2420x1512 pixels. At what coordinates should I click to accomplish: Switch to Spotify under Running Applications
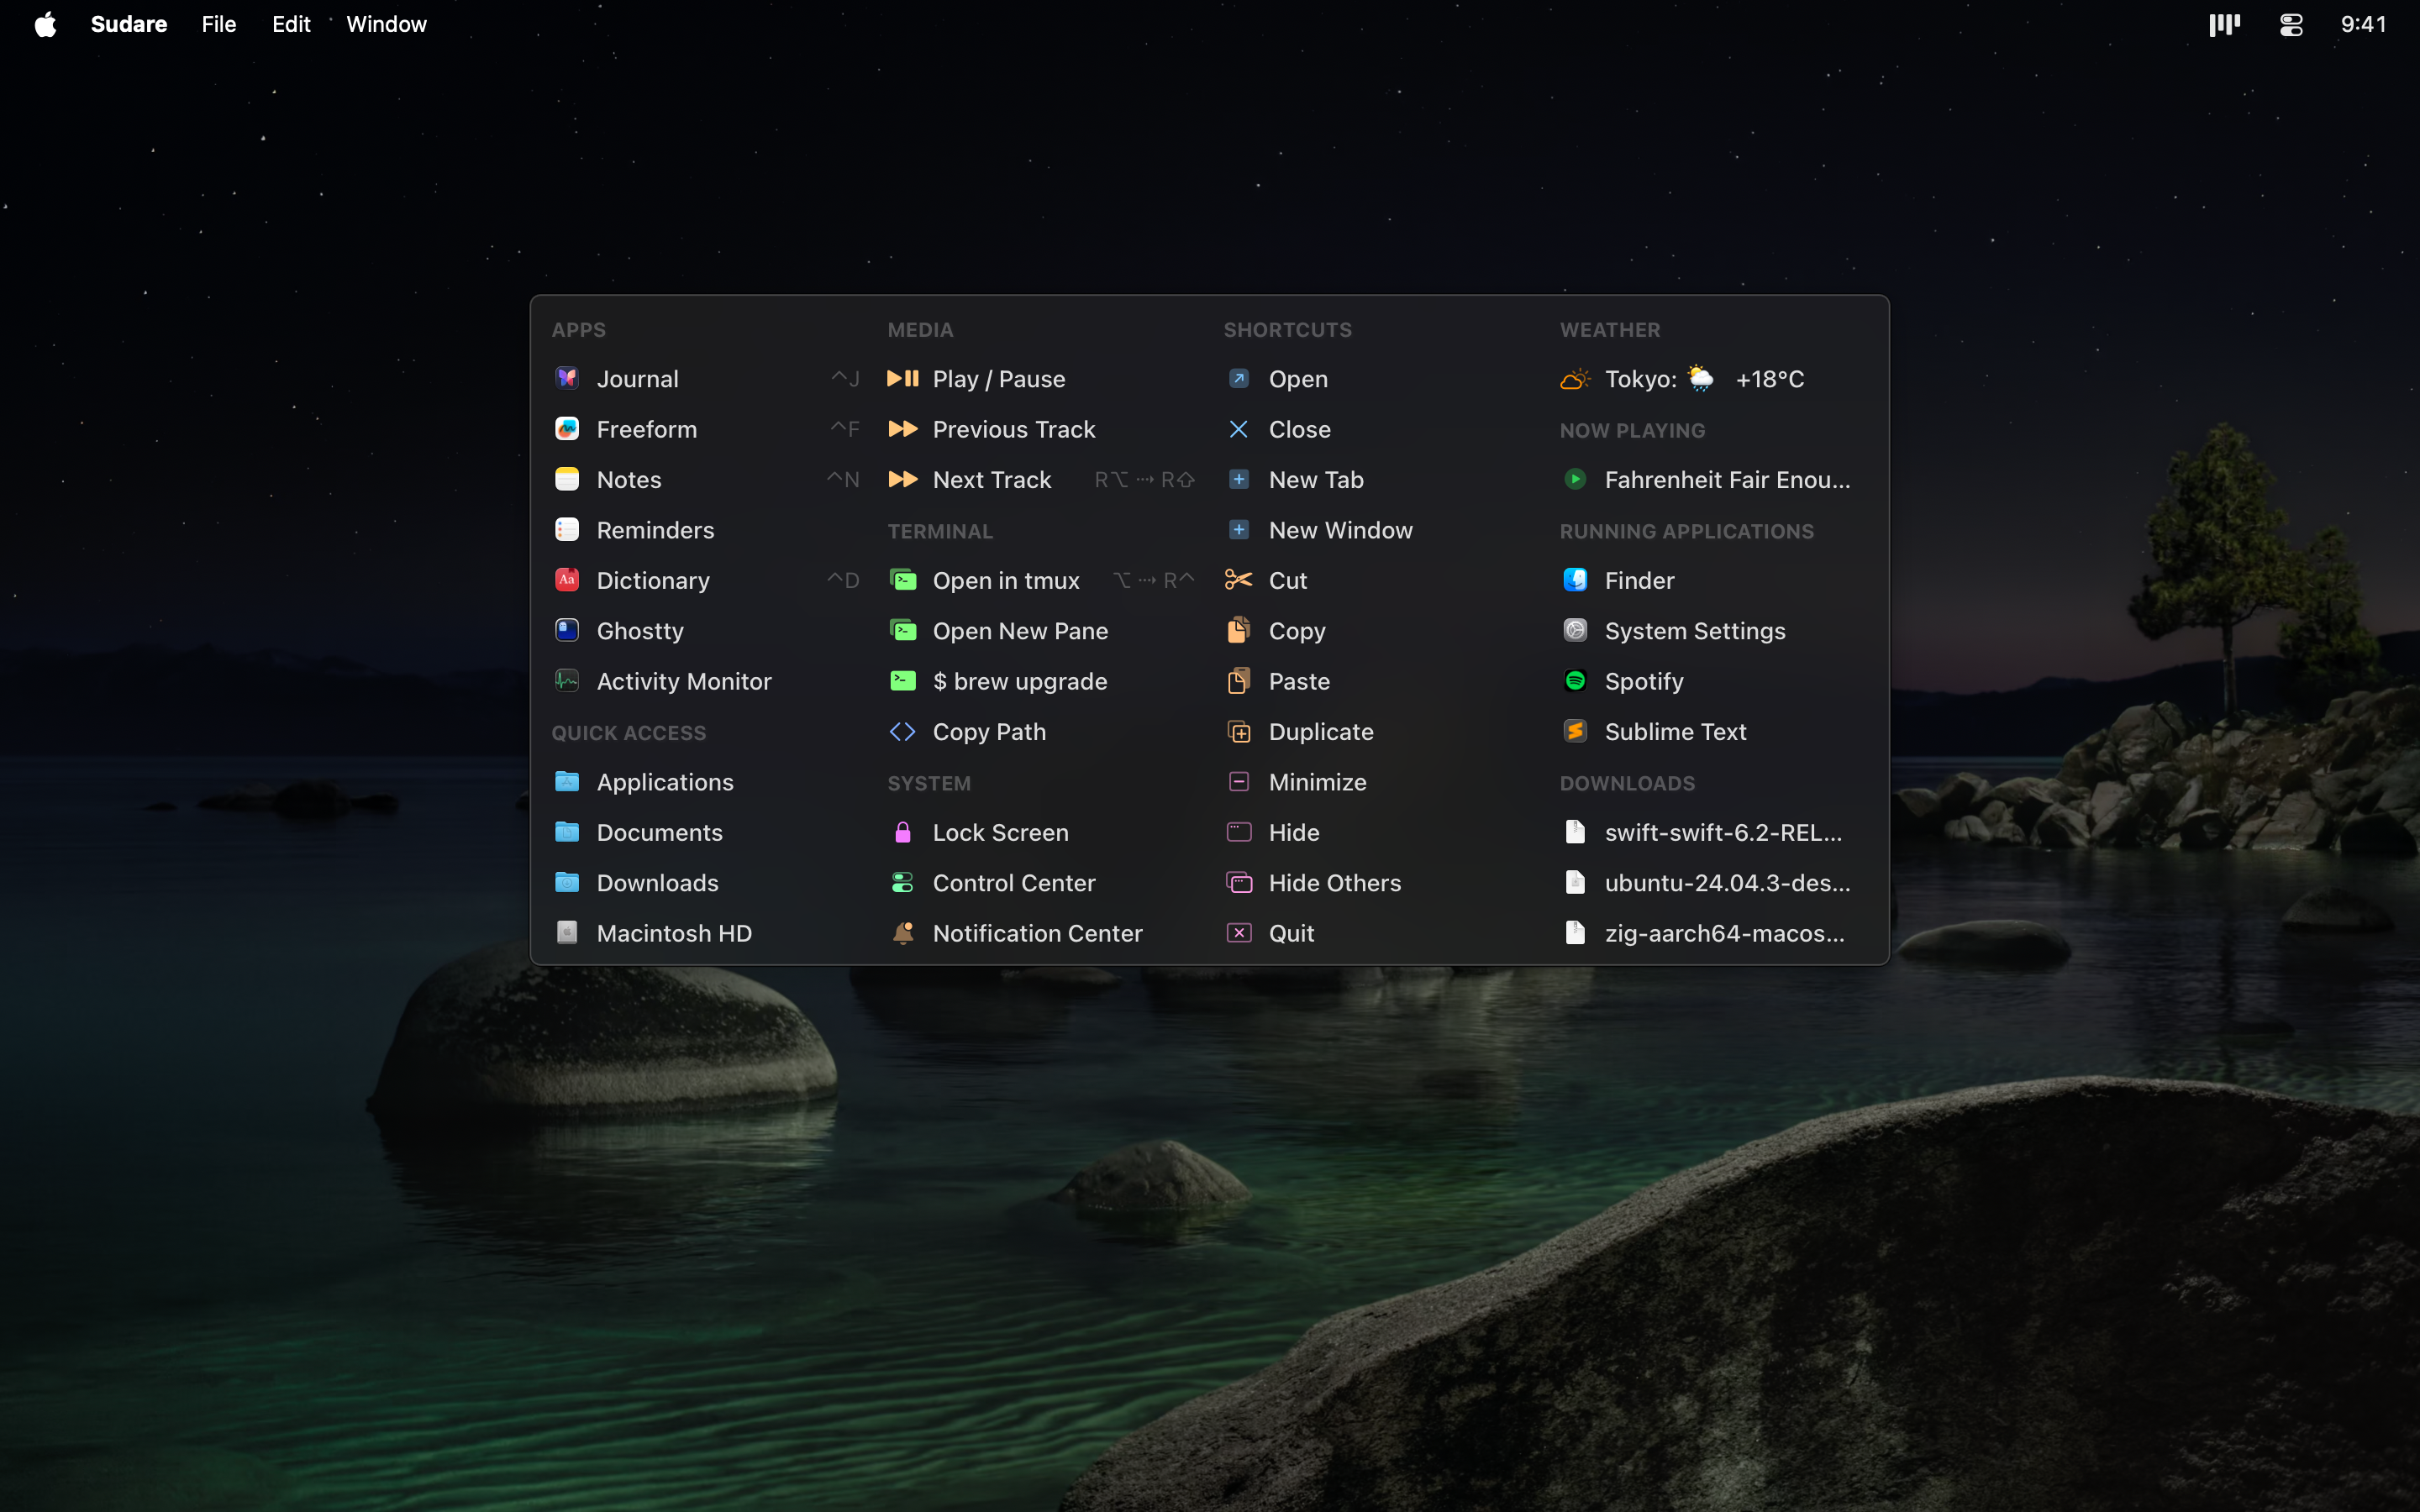click(1647, 681)
